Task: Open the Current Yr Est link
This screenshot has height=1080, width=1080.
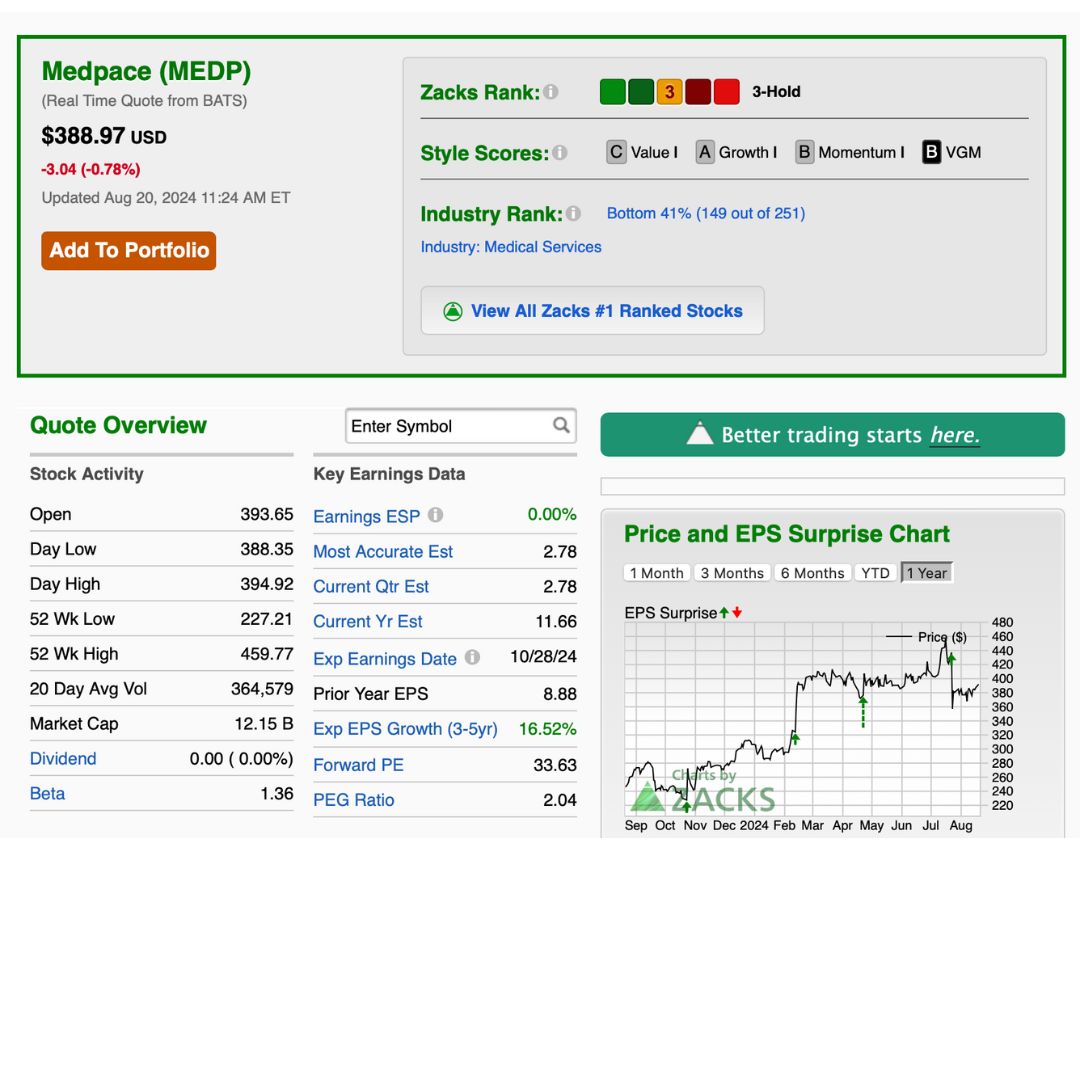Action: [368, 621]
